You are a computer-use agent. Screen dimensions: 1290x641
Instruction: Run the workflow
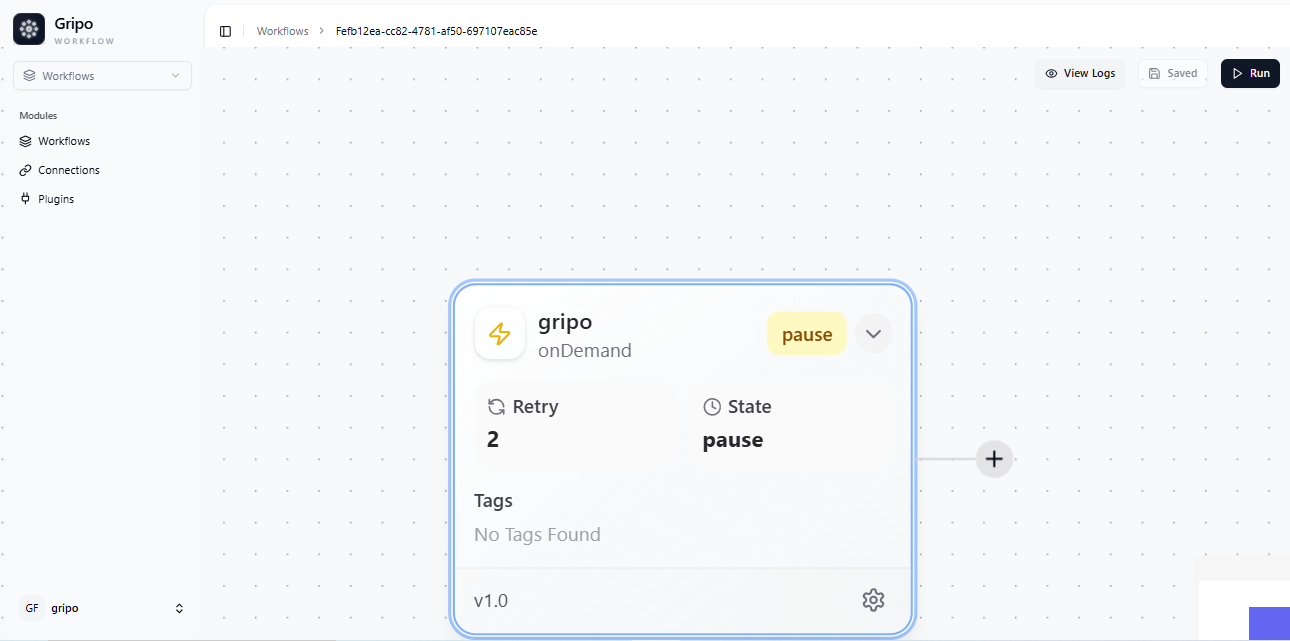click(1250, 73)
